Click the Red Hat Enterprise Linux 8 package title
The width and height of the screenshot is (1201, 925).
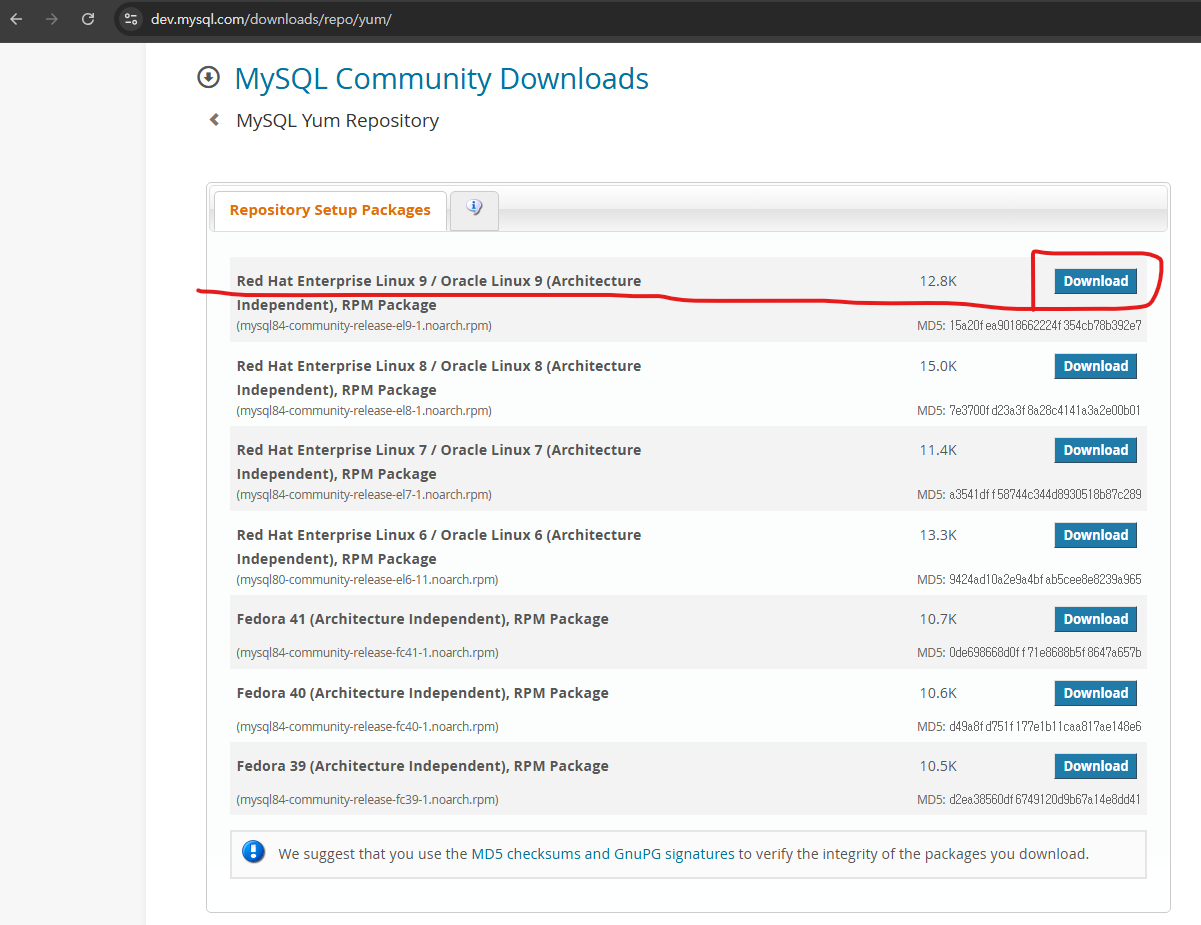click(x=439, y=378)
